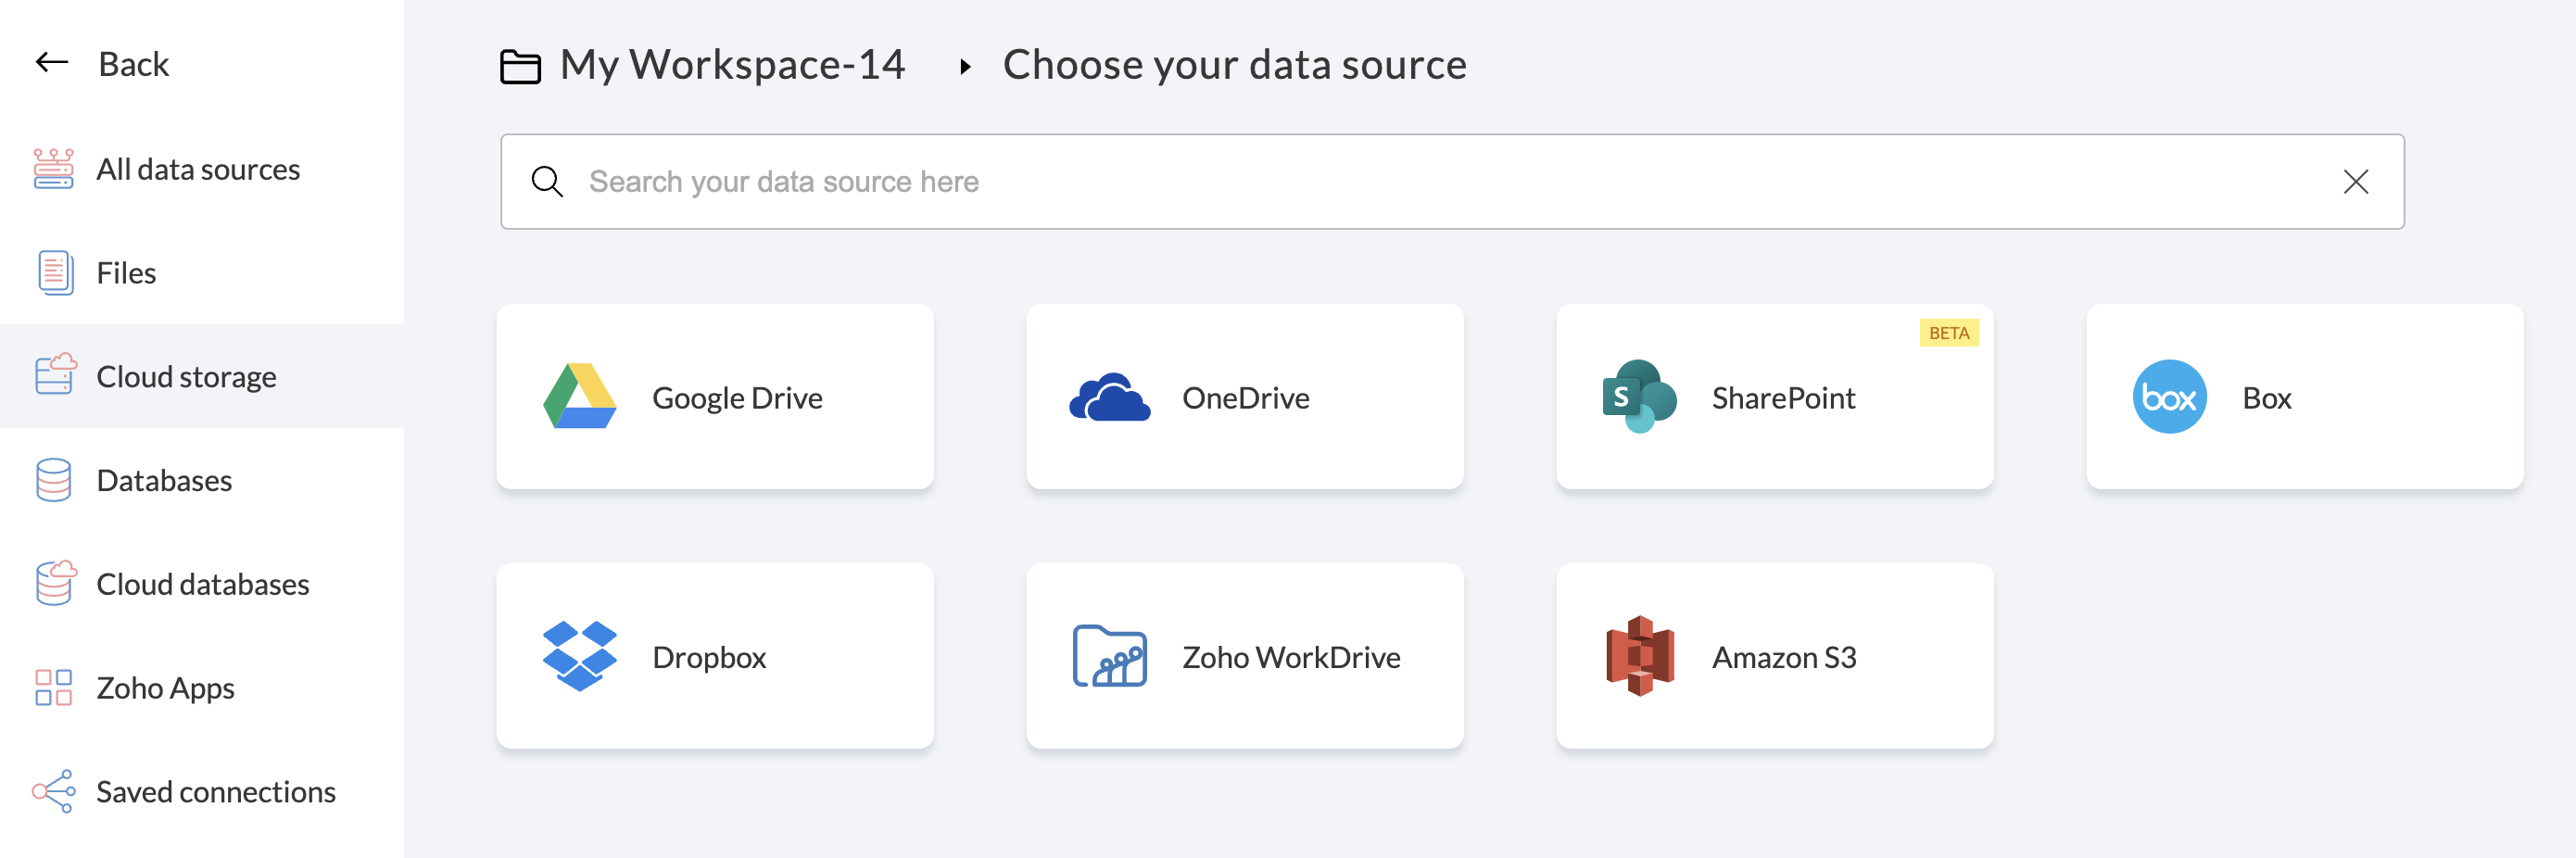View Saved connections
2576x858 pixels.
pyautogui.click(x=215, y=792)
